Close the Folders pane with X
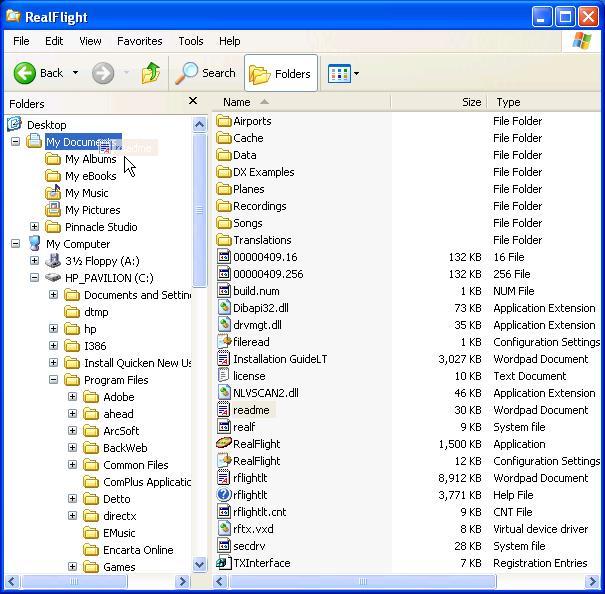 (193, 101)
